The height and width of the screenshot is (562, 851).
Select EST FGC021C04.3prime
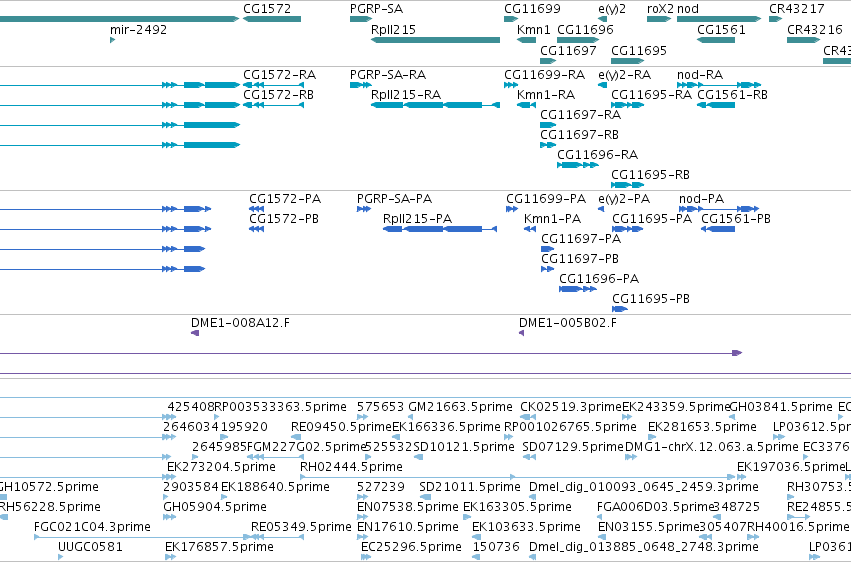tap(92, 527)
